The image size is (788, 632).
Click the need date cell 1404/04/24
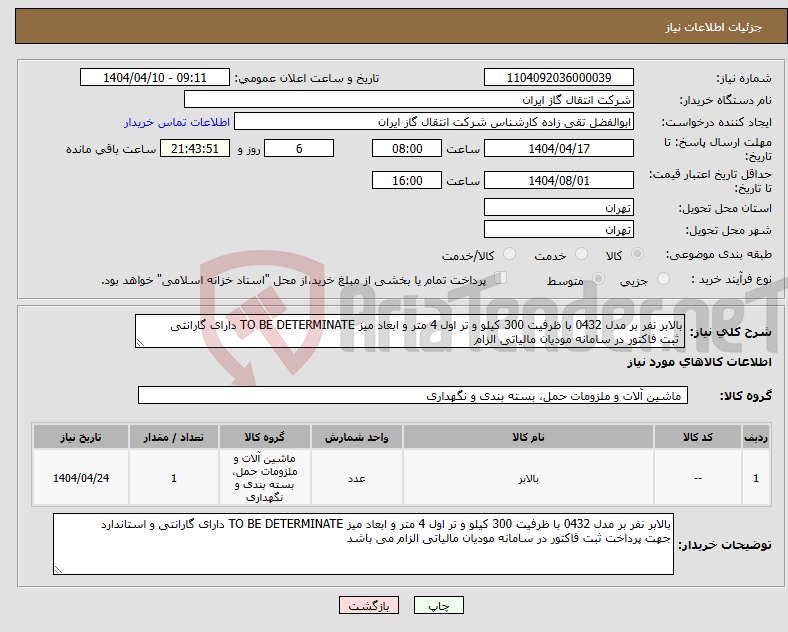click(81, 478)
